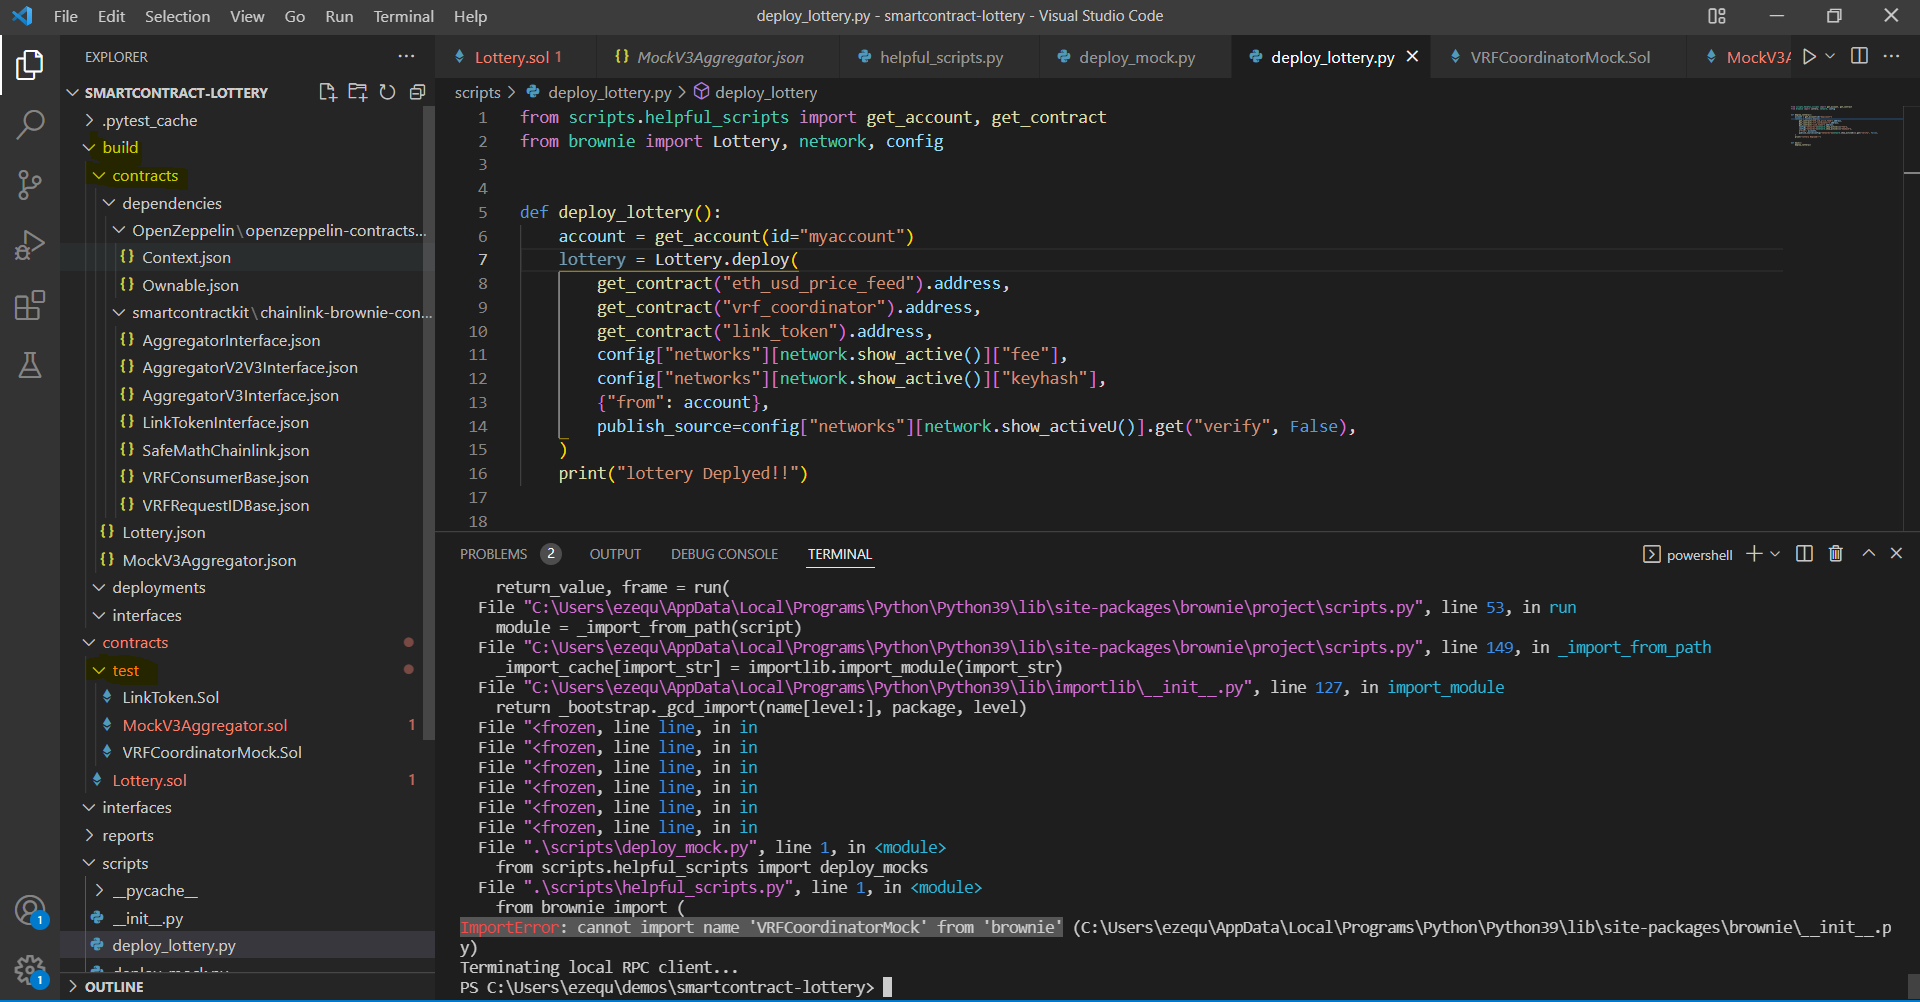This screenshot has height=1002, width=1920.
Task: Toggle the customize layout control
Action: coord(1717,16)
